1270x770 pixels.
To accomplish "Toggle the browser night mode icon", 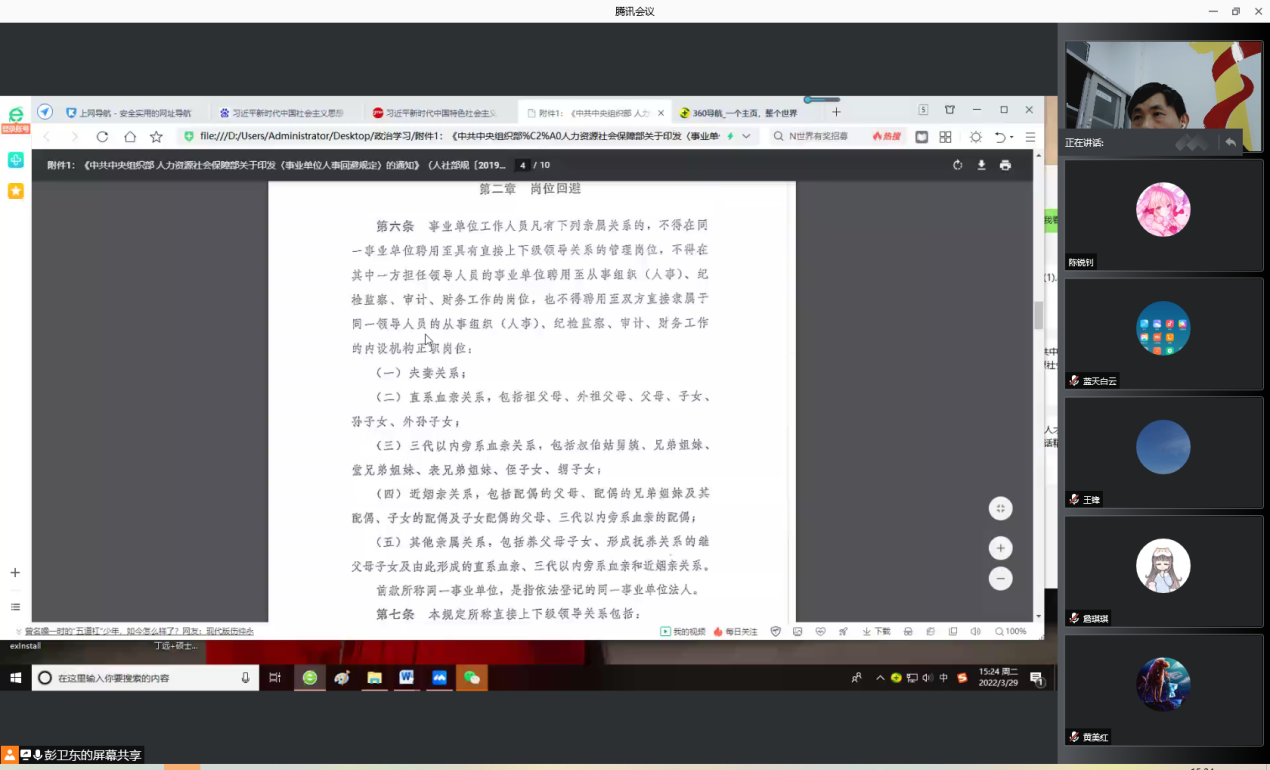I will click(x=976, y=136).
